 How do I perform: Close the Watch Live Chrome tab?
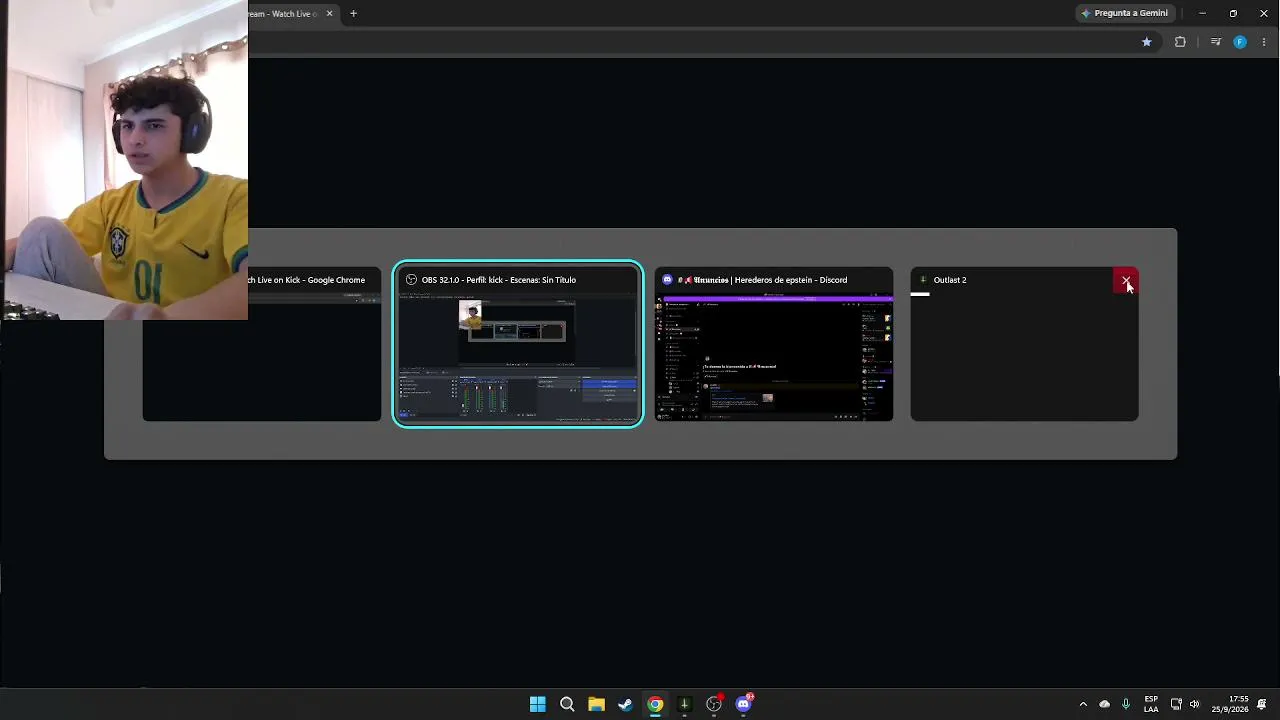pyautogui.click(x=329, y=14)
